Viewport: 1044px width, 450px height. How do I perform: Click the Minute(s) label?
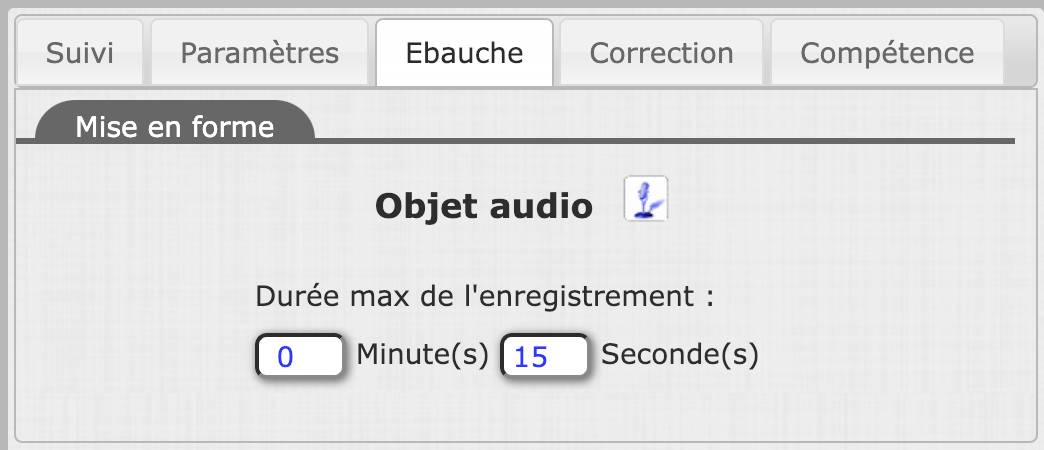pos(423,354)
